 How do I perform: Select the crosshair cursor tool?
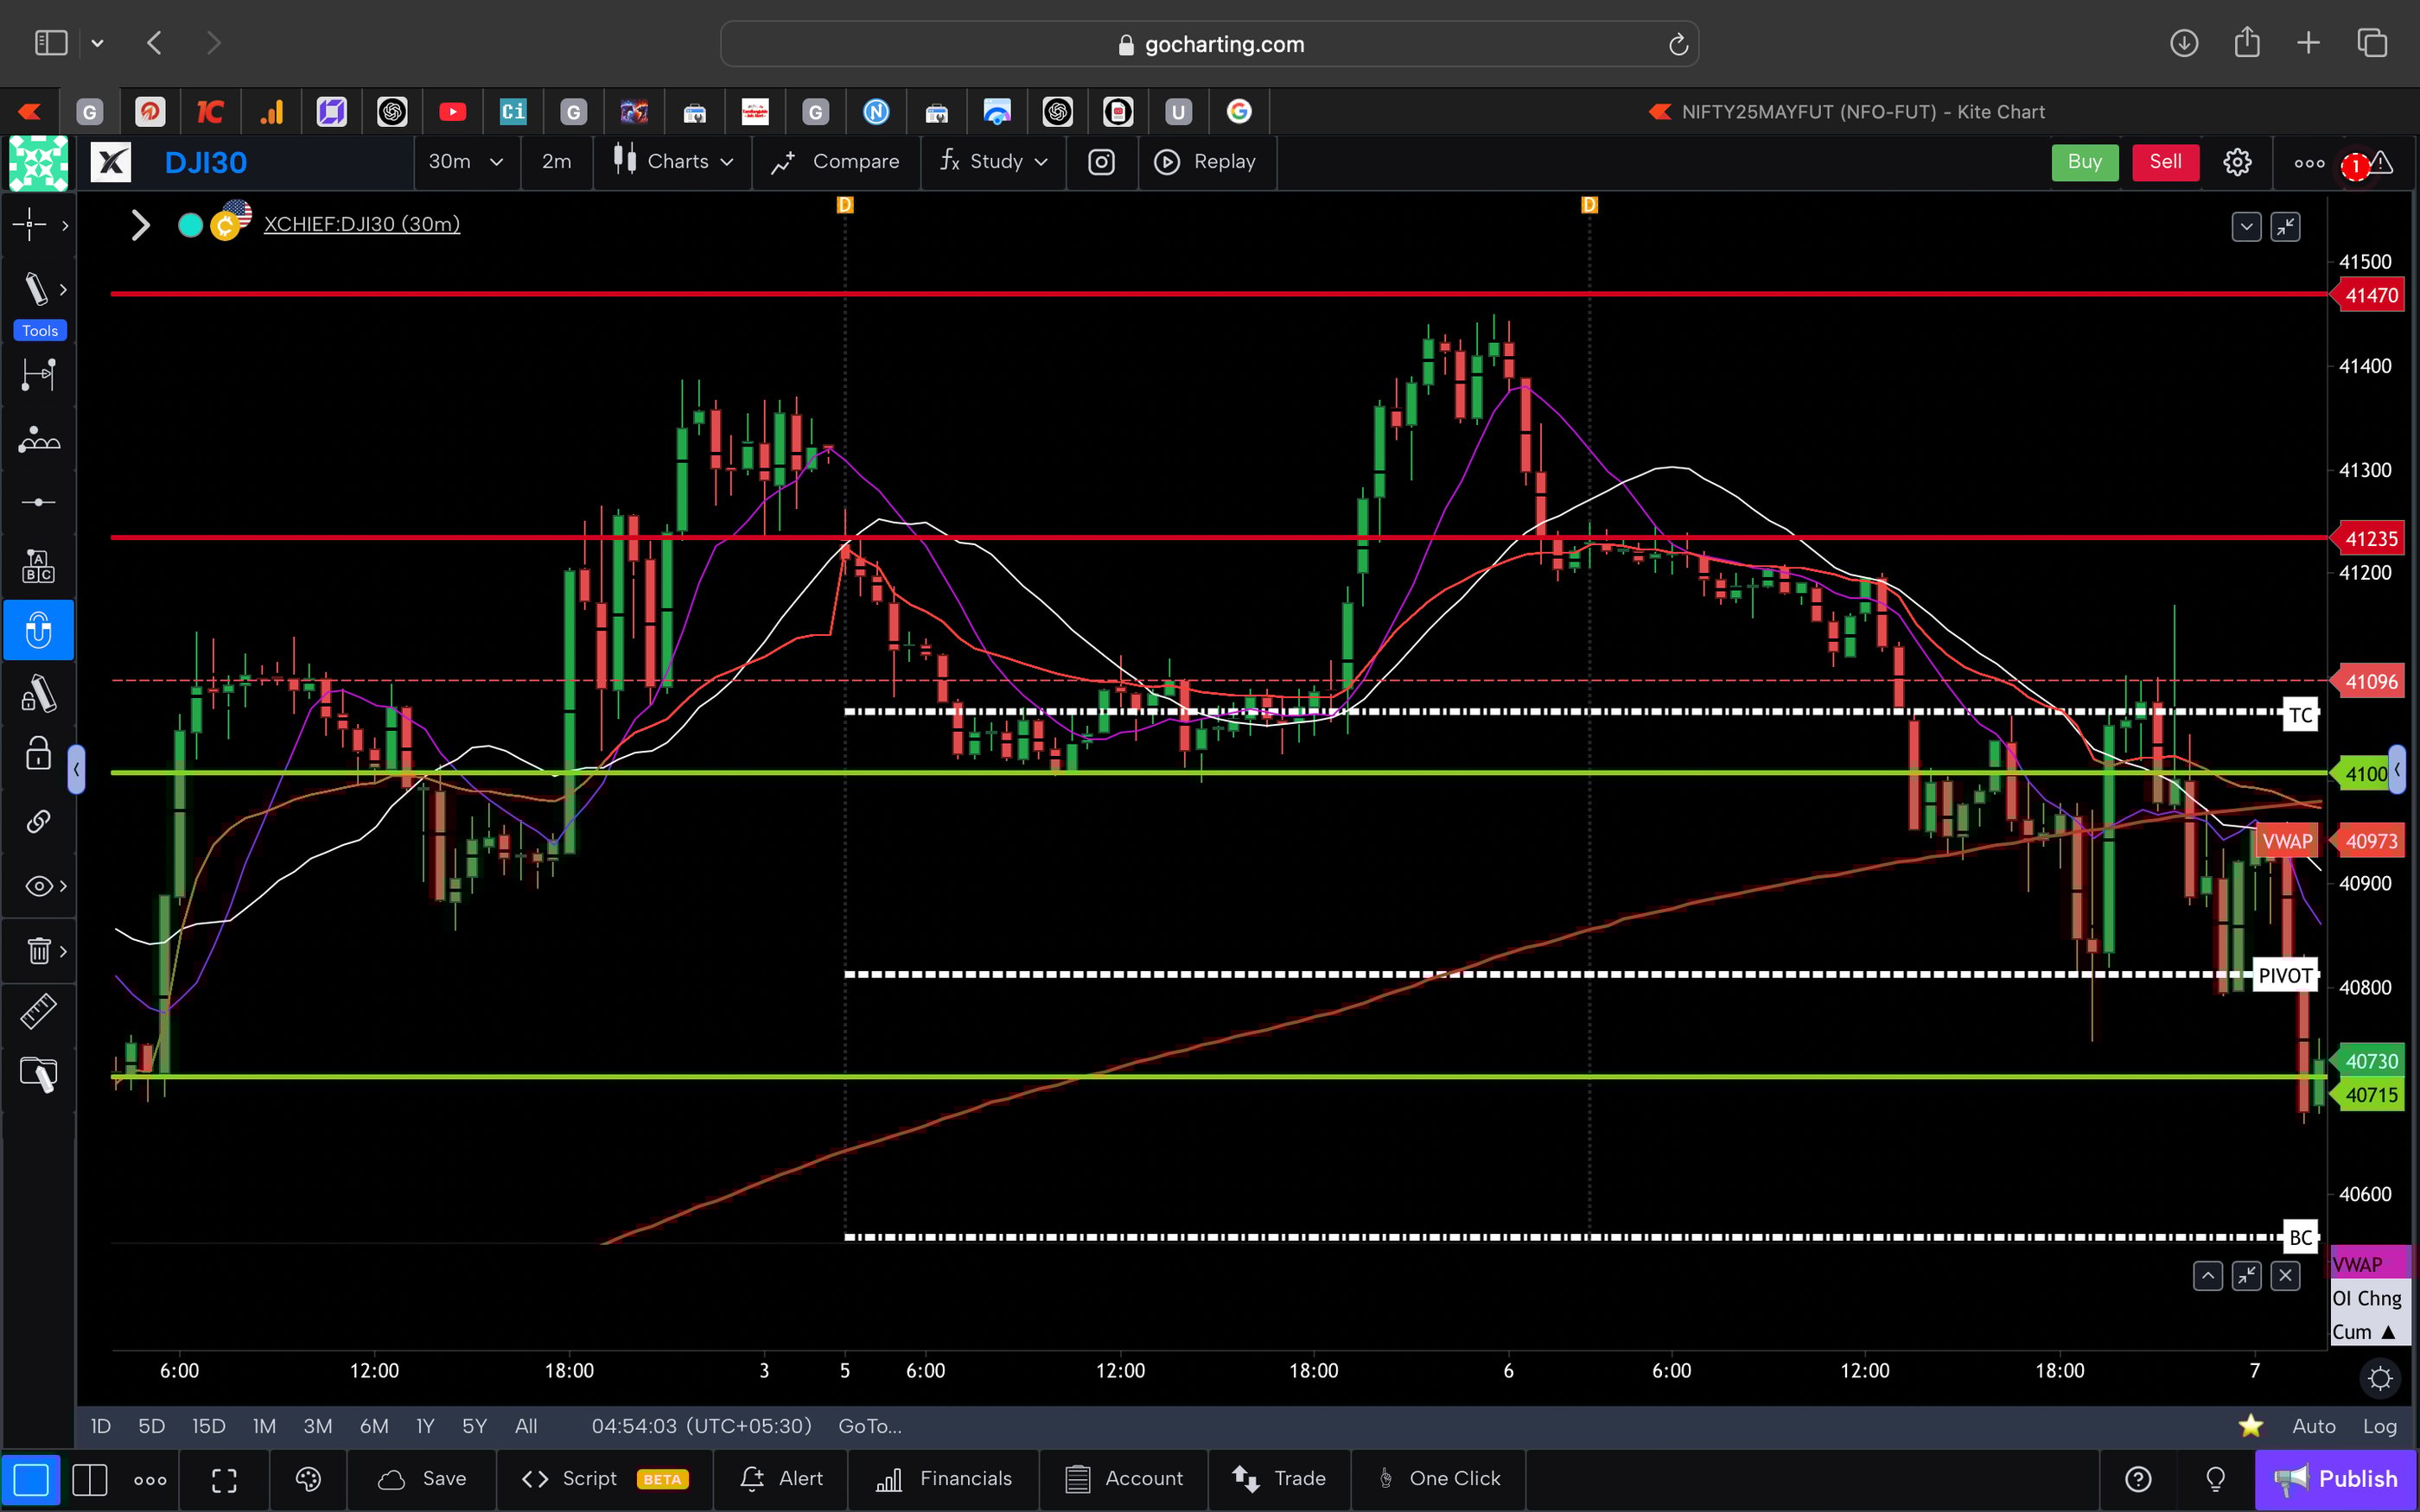(x=30, y=225)
